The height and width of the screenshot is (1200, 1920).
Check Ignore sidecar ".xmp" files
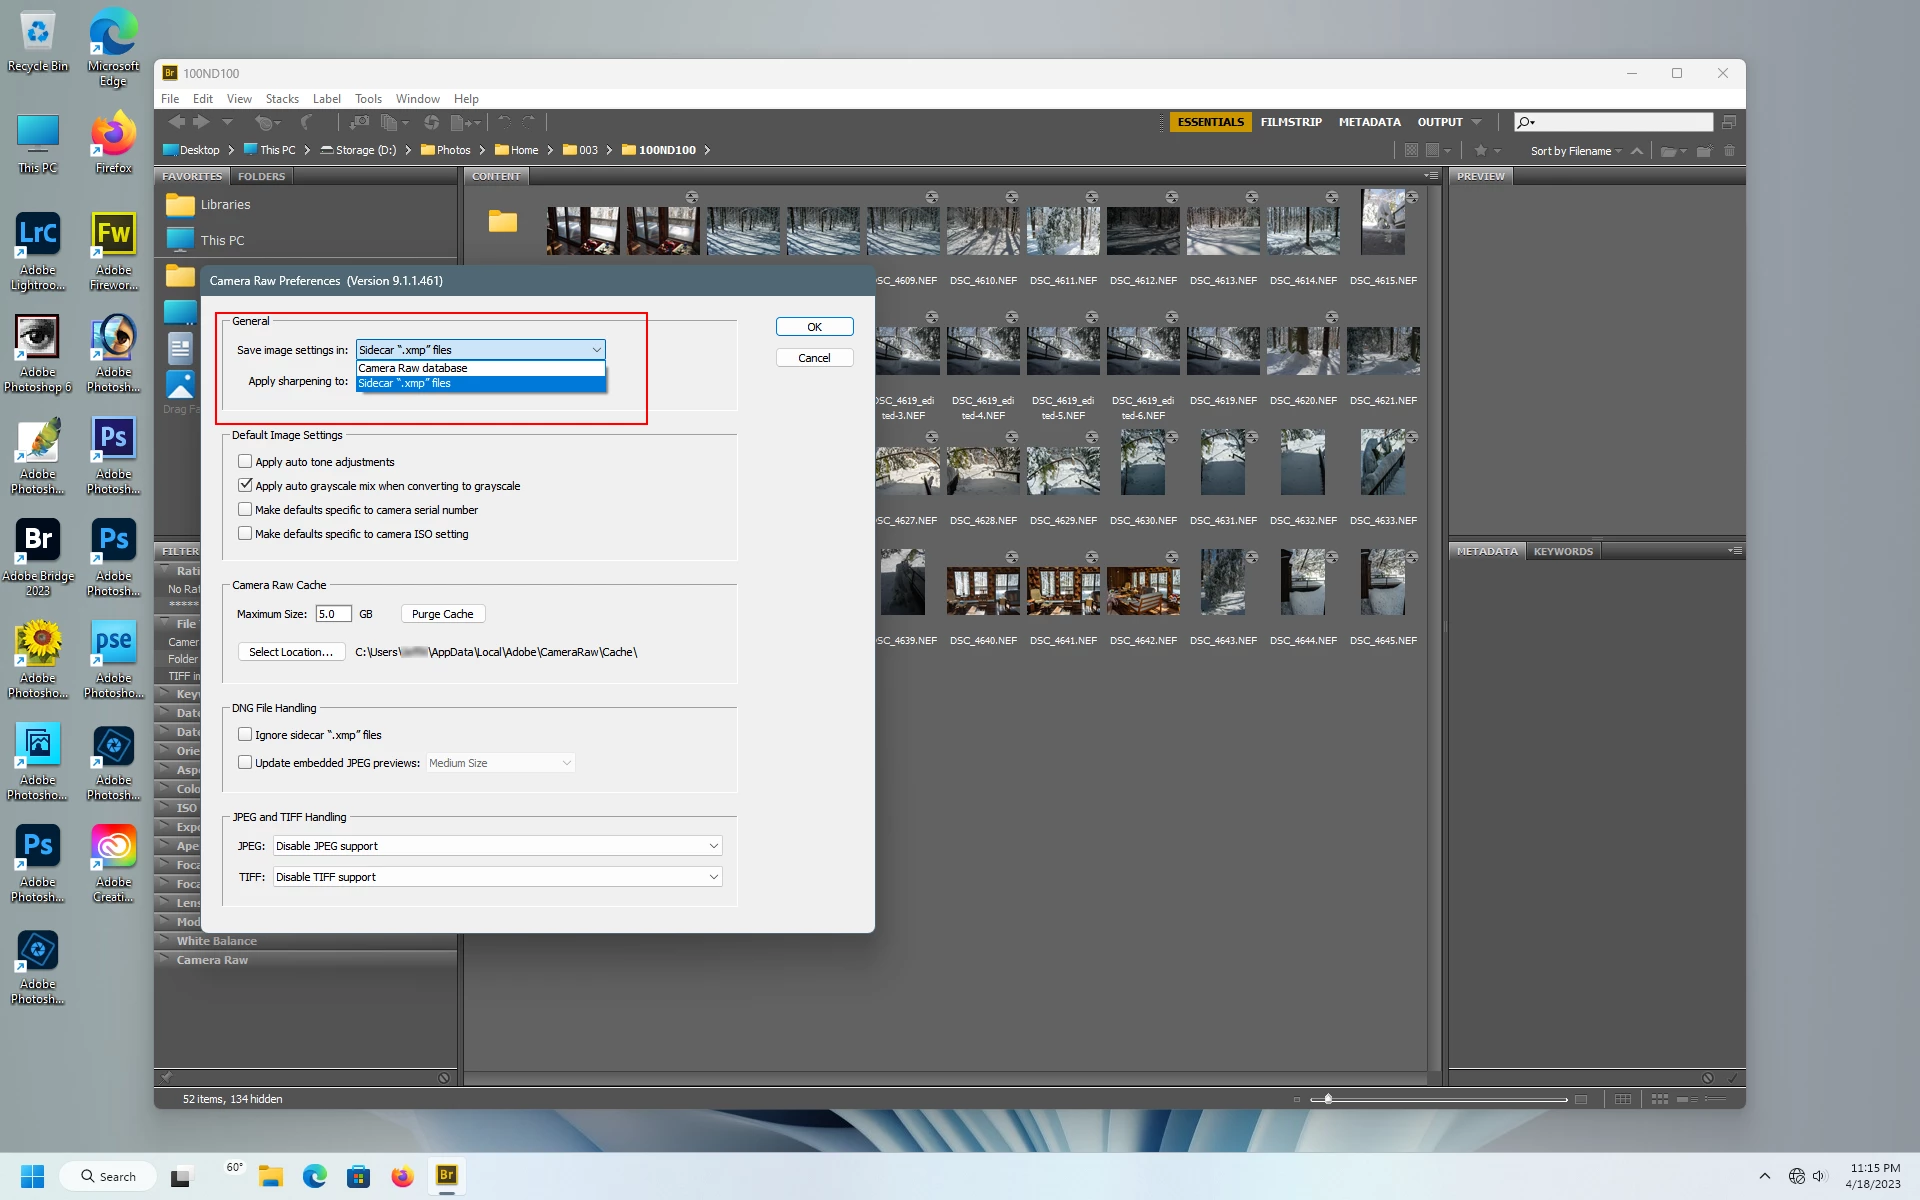(x=245, y=735)
